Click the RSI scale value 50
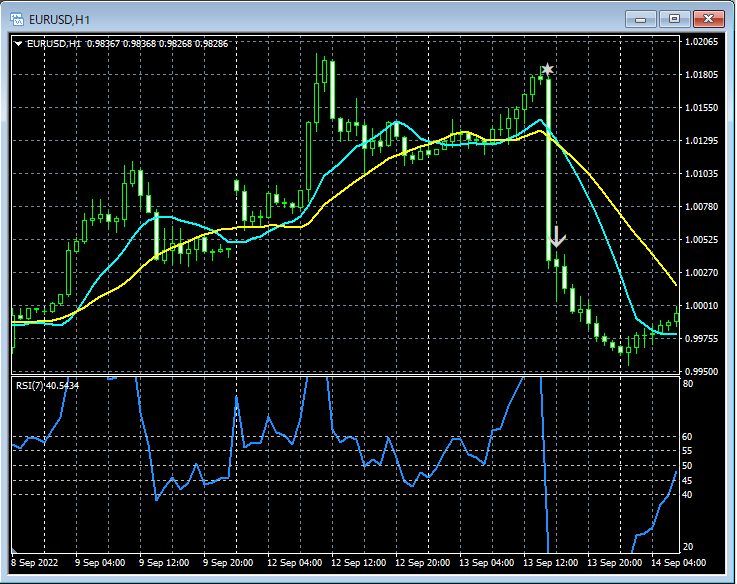Image resolution: width=737 pixels, height=584 pixels. pyautogui.click(x=688, y=466)
